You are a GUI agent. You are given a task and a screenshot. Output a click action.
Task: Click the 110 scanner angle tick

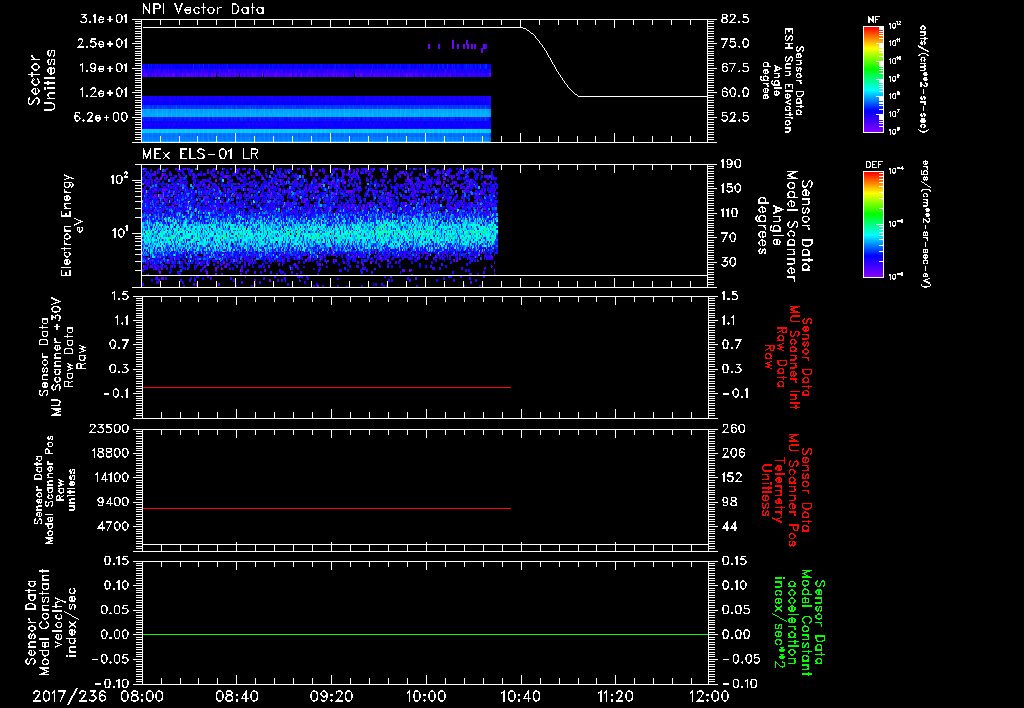tap(732, 213)
